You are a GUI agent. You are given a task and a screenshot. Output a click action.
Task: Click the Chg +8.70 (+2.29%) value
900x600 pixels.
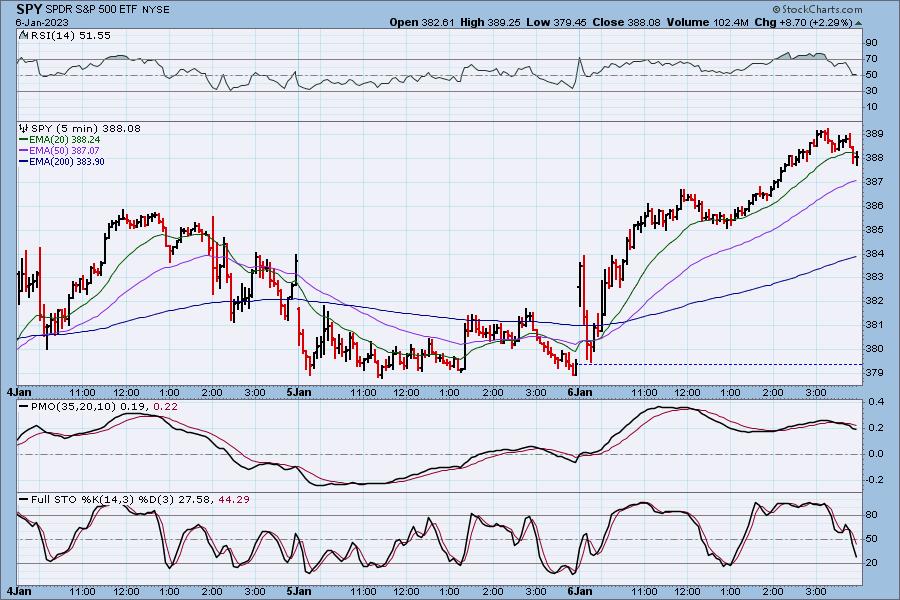(804, 22)
